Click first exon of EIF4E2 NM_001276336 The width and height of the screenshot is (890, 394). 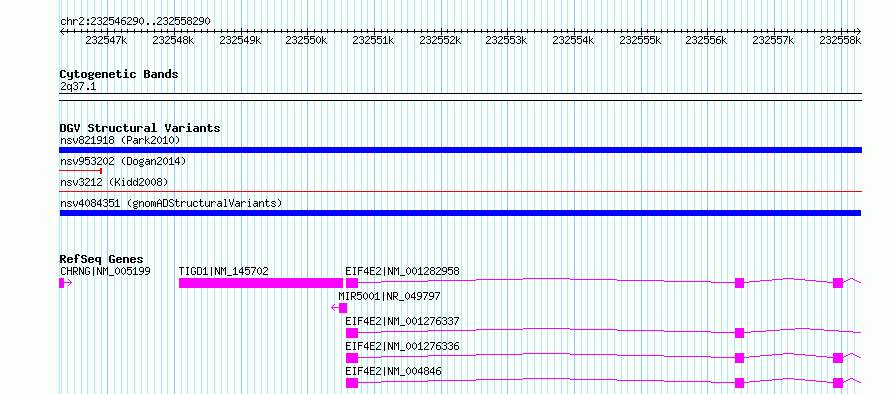point(352,358)
